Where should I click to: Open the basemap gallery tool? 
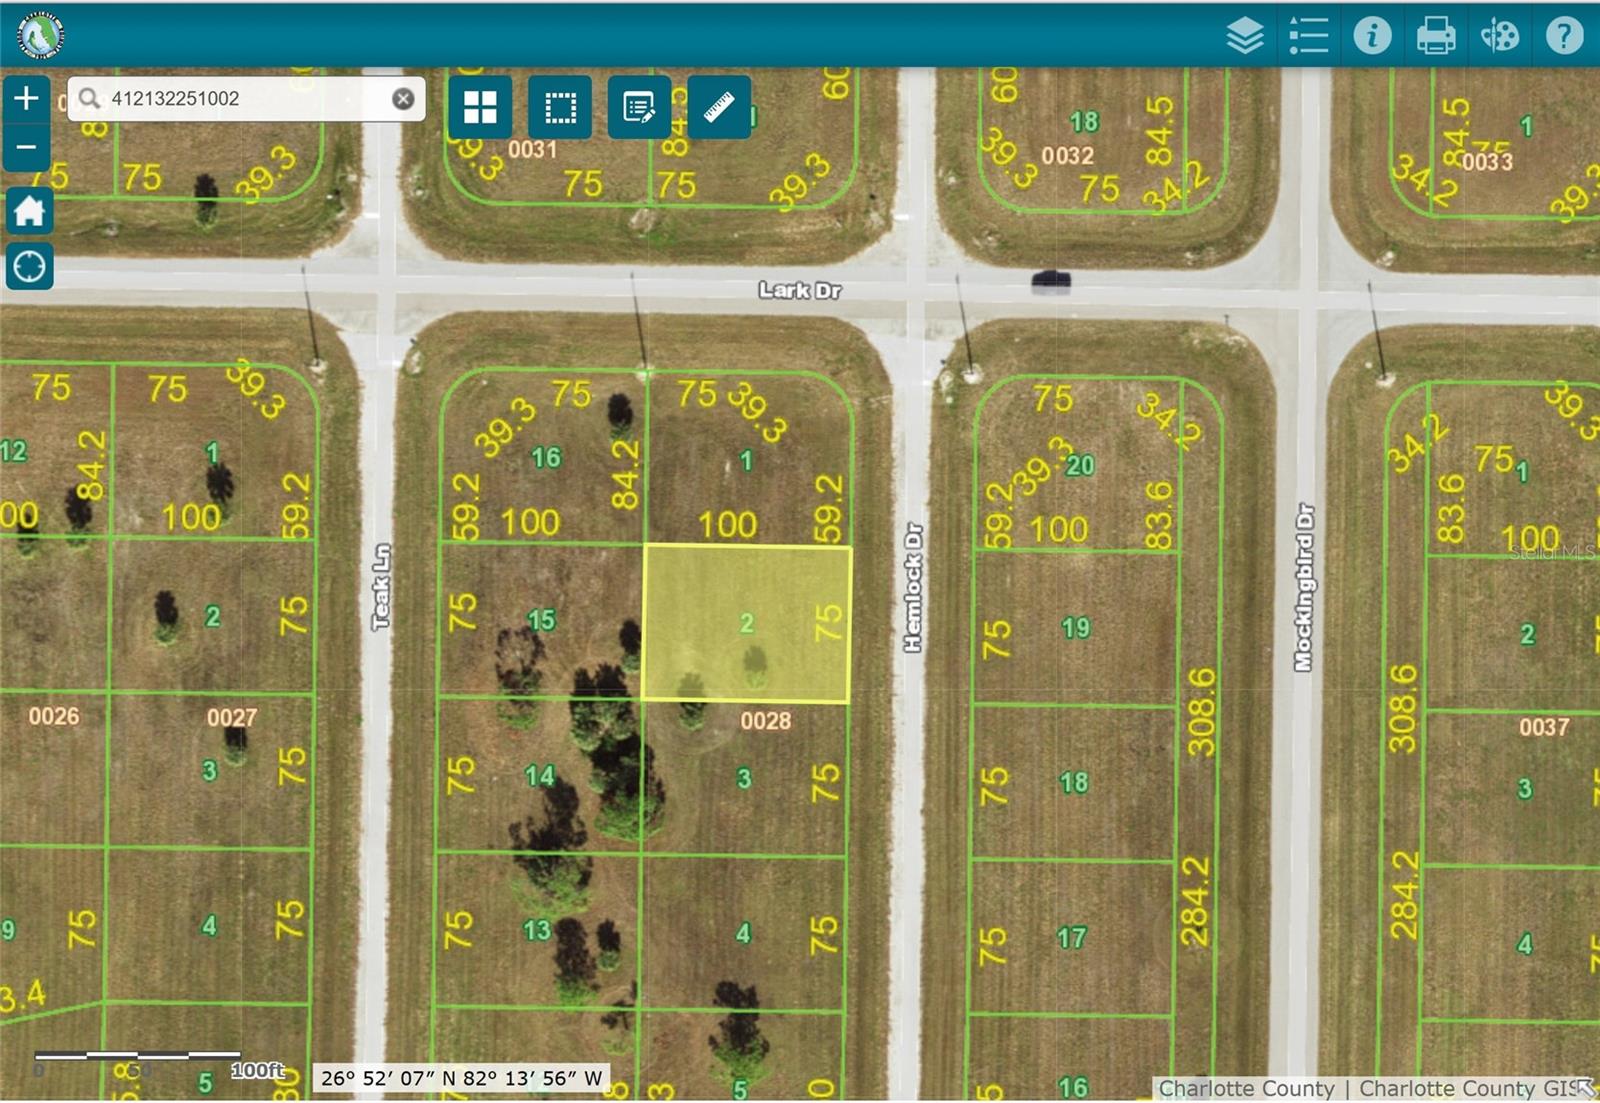tap(481, 108)
